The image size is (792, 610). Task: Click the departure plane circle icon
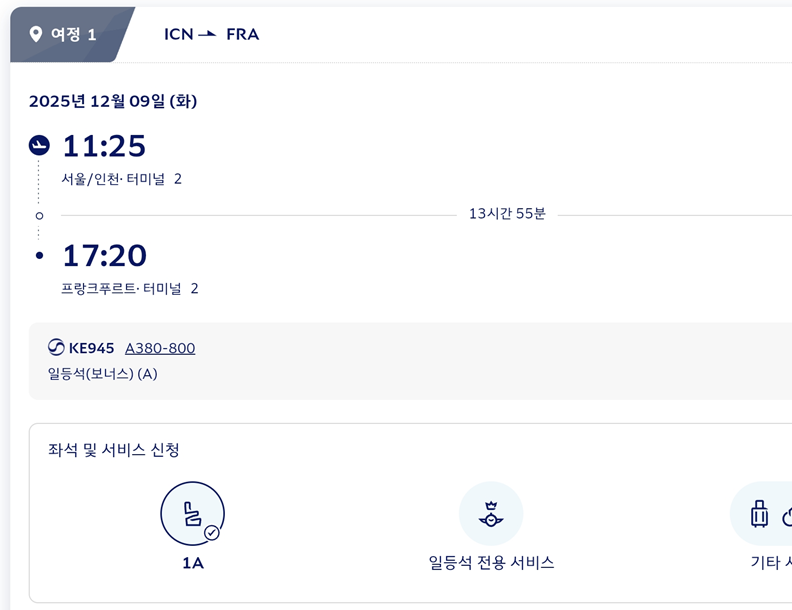[x=39, y=146]
